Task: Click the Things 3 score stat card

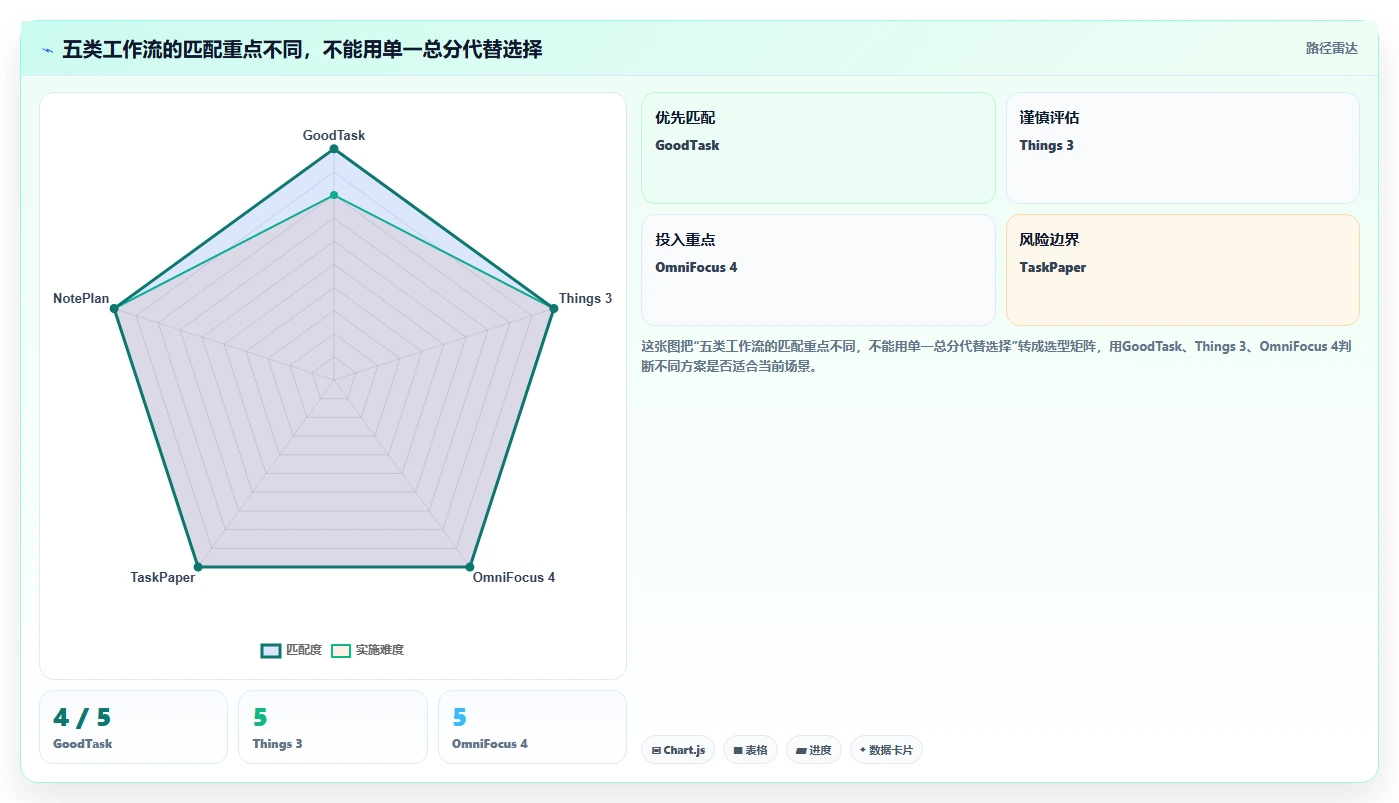Action: [333, 727]
